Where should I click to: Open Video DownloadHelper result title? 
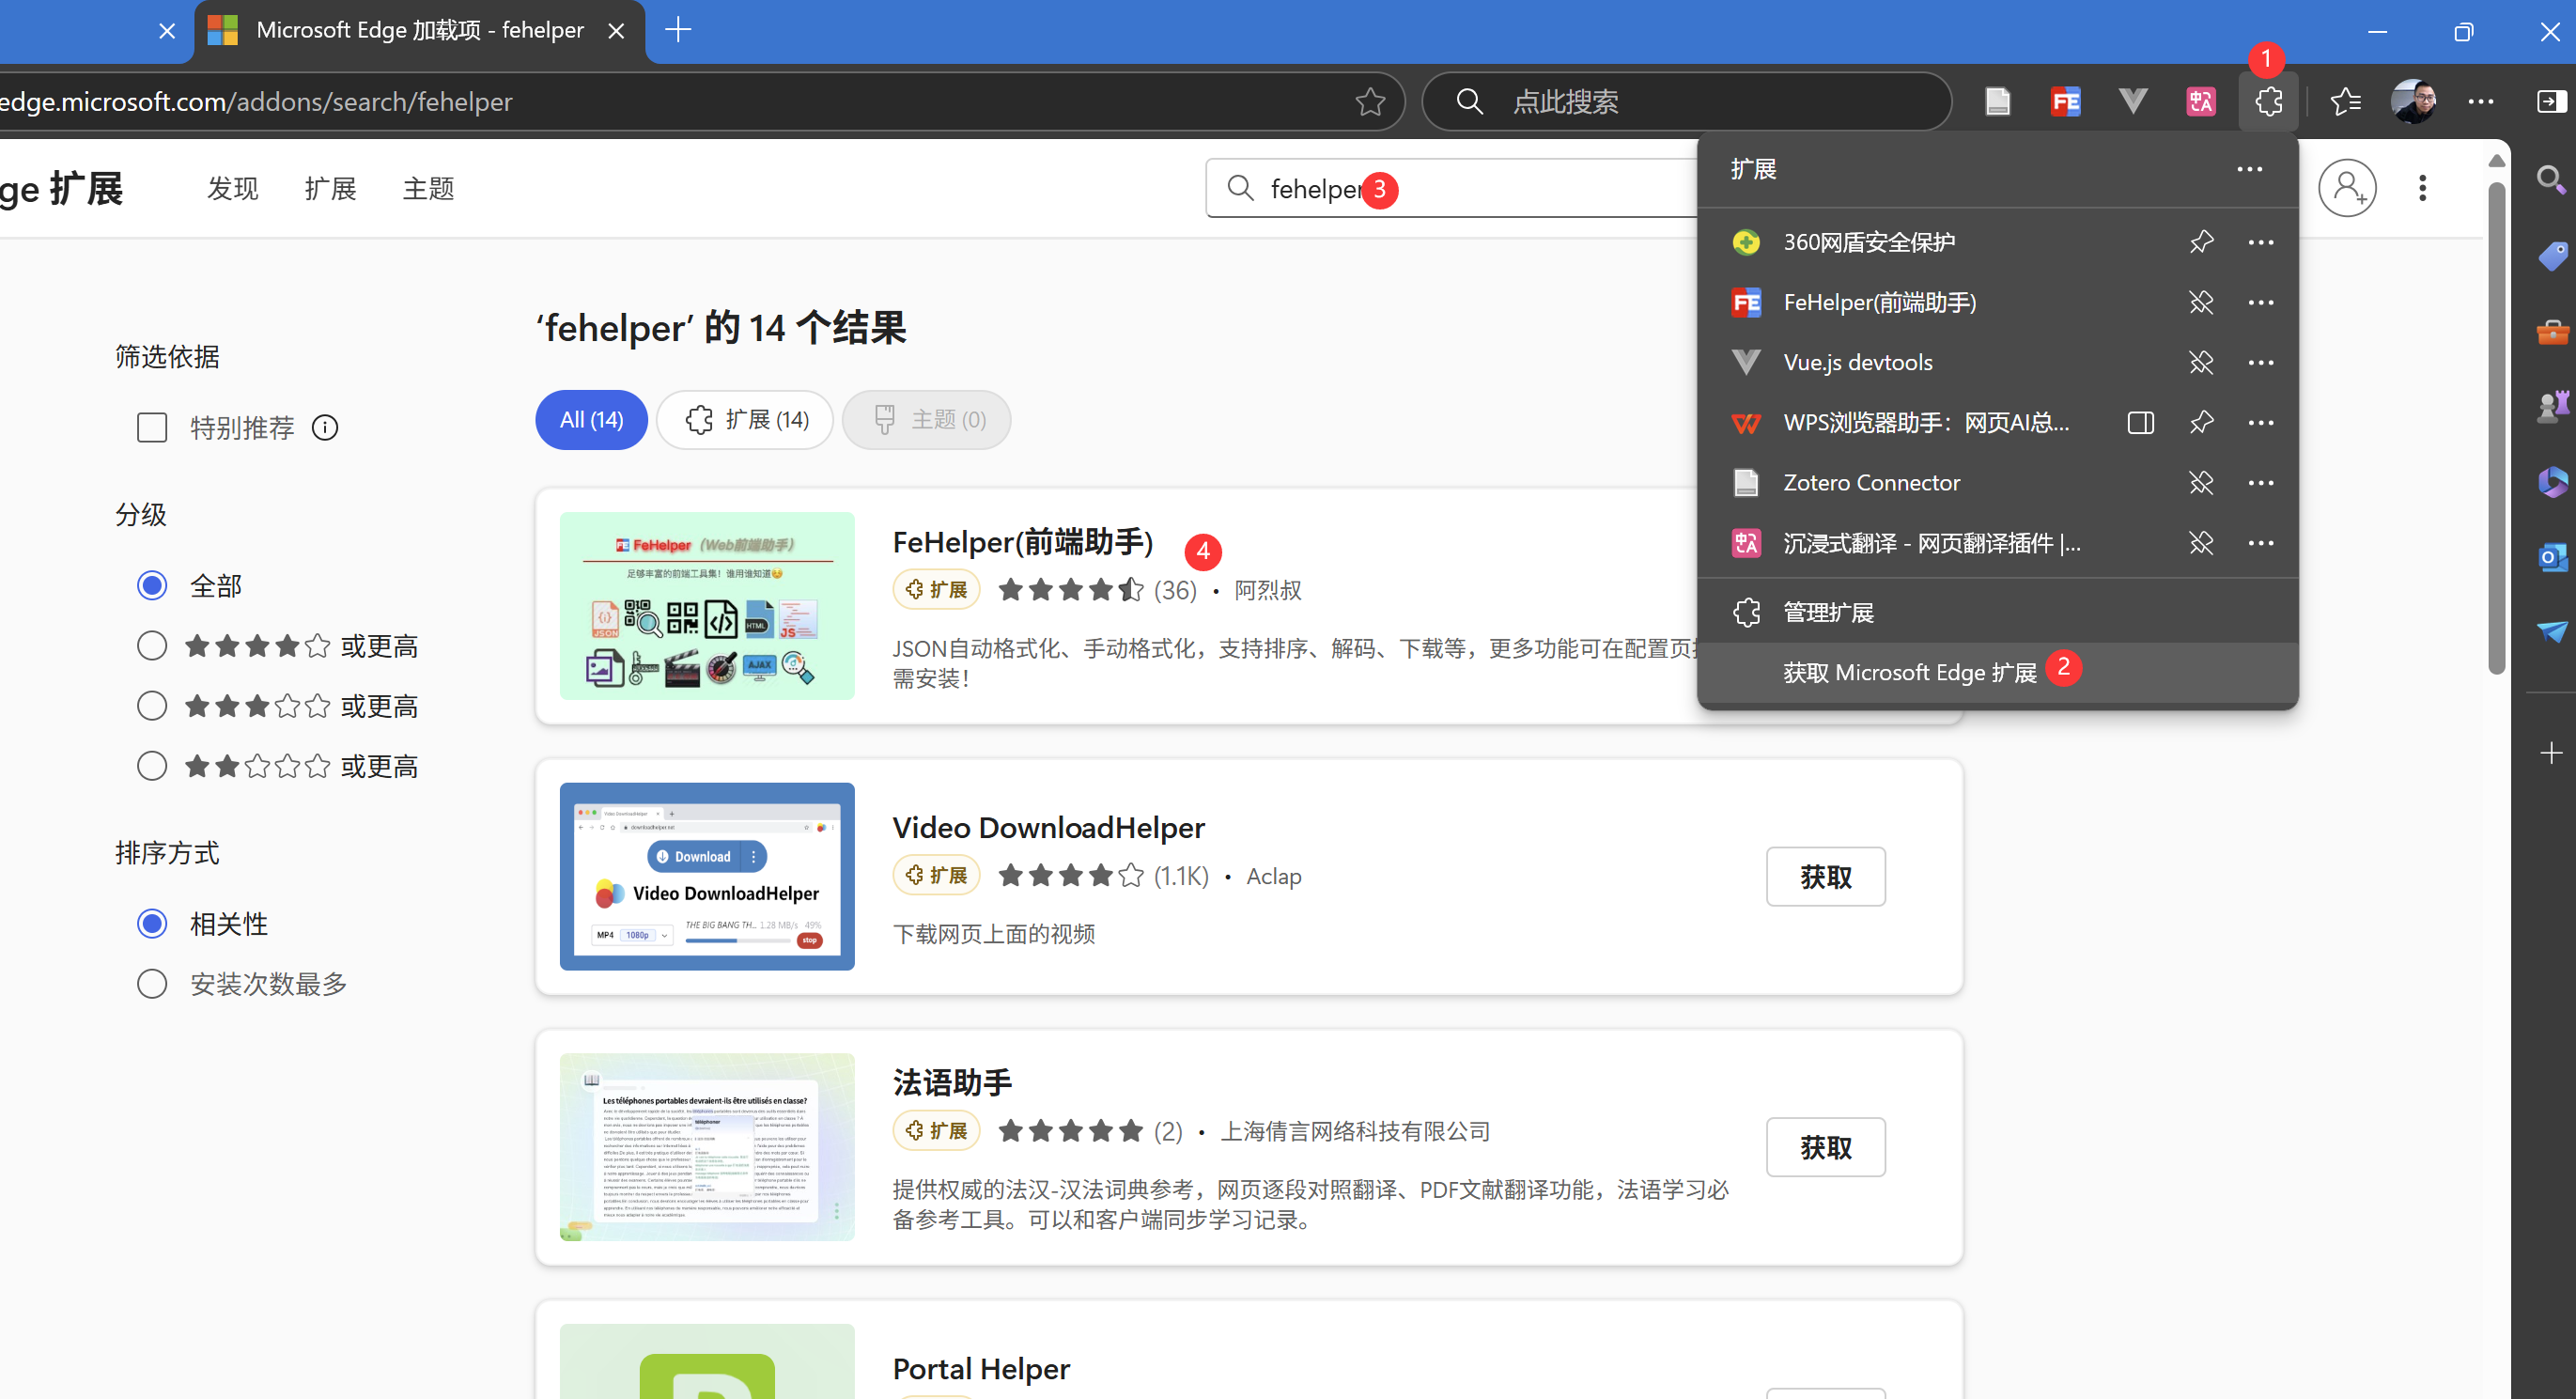click(1048, 828)
